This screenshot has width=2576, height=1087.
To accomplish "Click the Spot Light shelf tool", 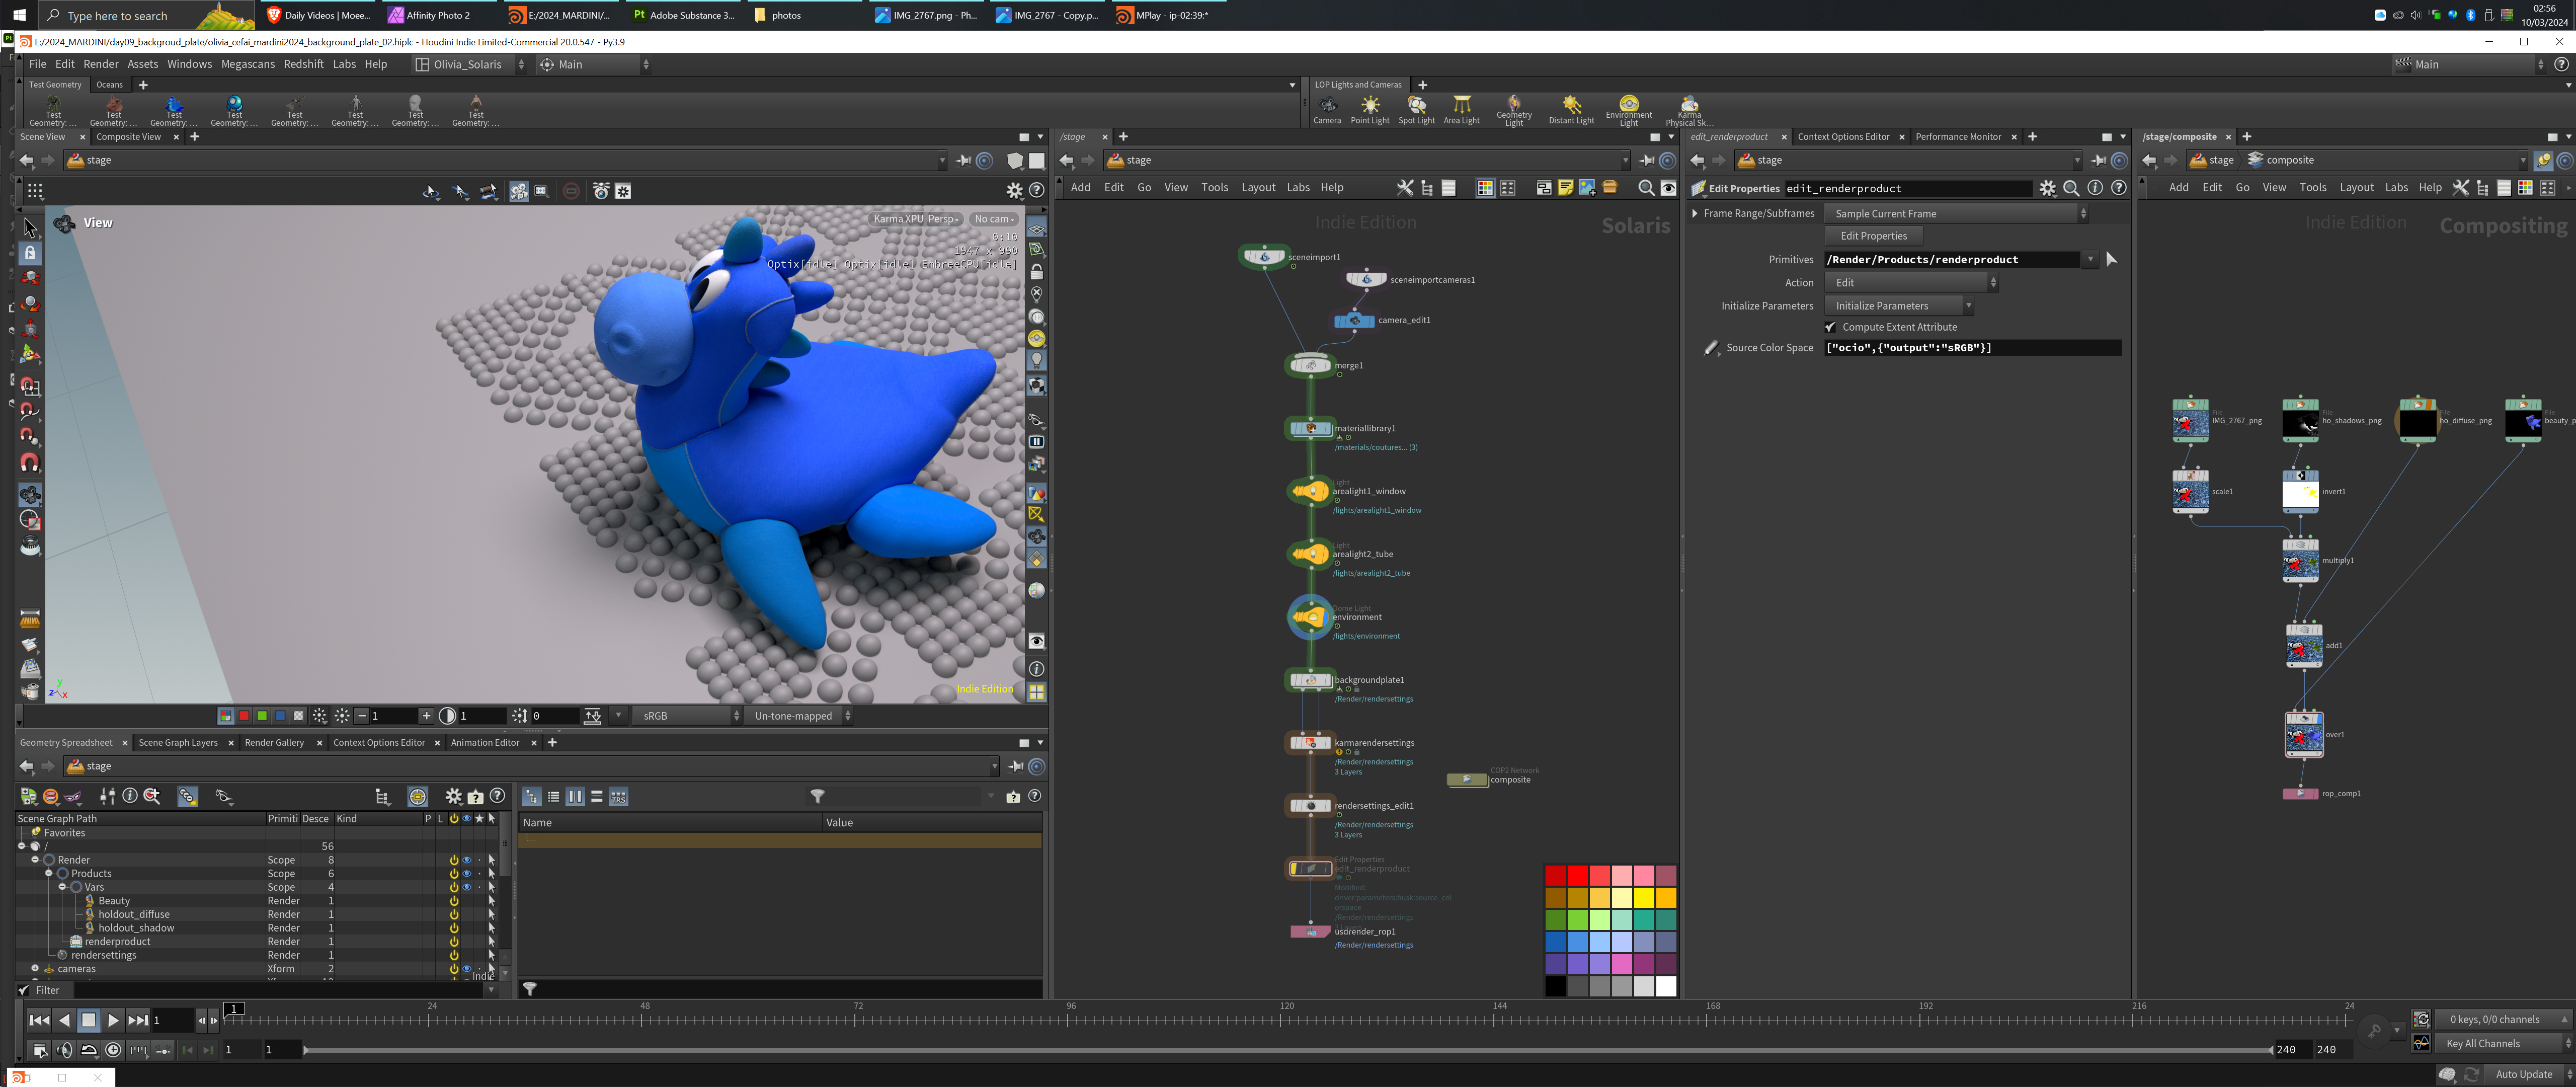I will [1416, 109].
